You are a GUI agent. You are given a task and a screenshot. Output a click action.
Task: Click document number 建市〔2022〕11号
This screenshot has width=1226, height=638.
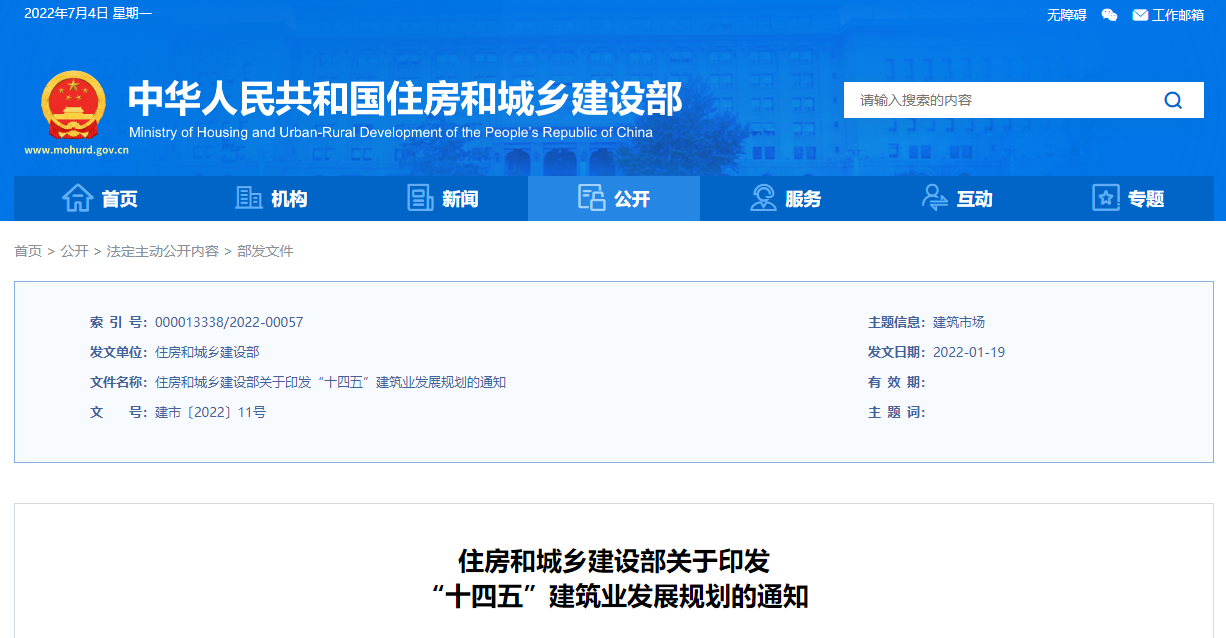tap(210, 412)
